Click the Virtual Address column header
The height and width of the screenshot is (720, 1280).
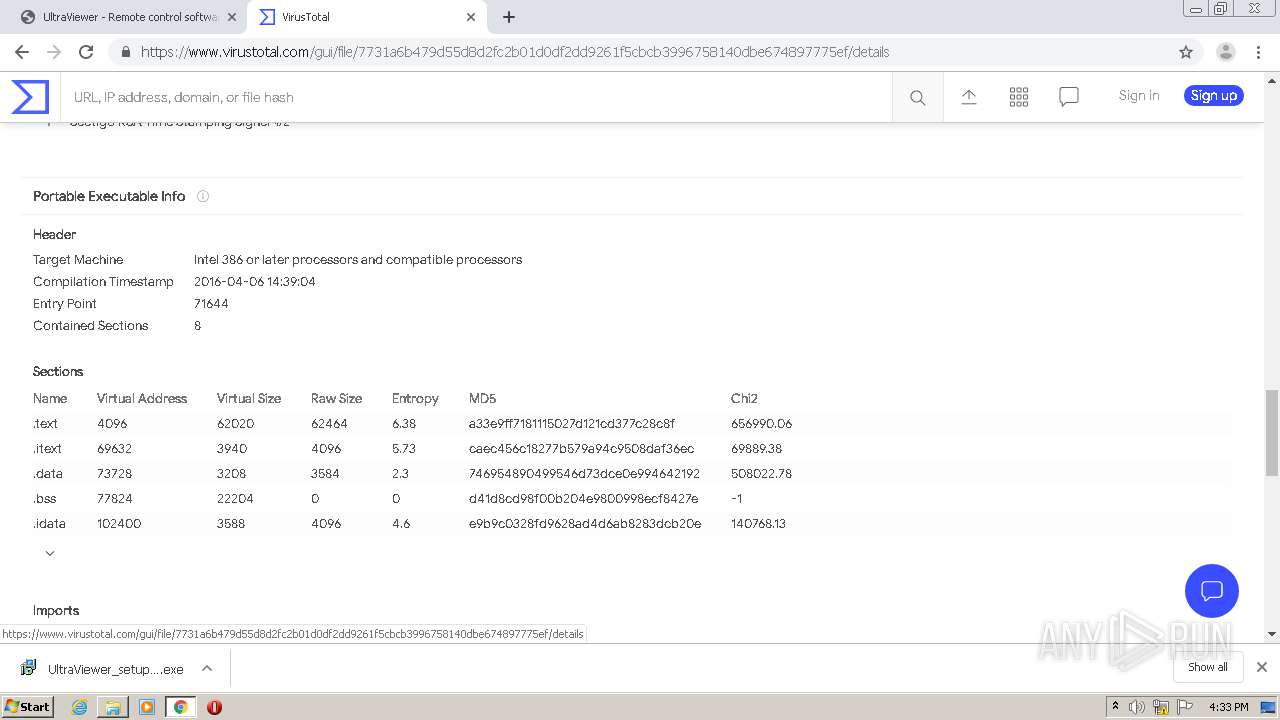point(142,398)
